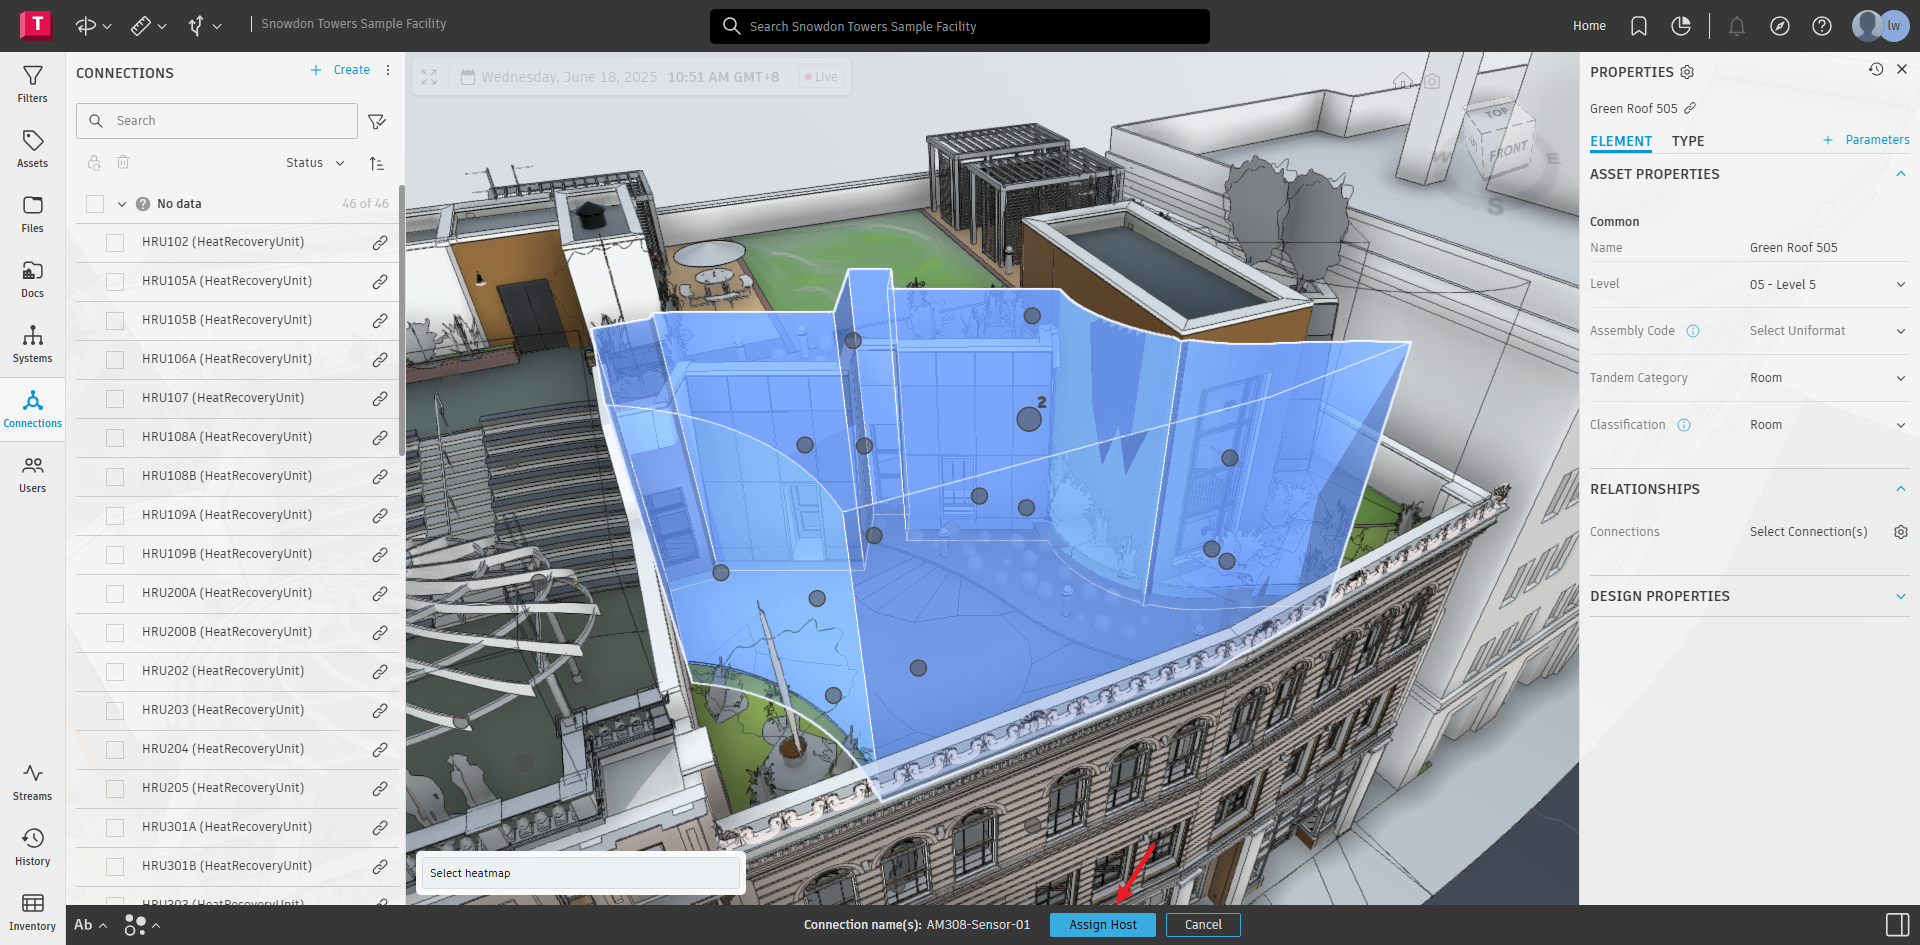Click the sort order icon
The image size is (1920, 945).
(x=377, y=163)
